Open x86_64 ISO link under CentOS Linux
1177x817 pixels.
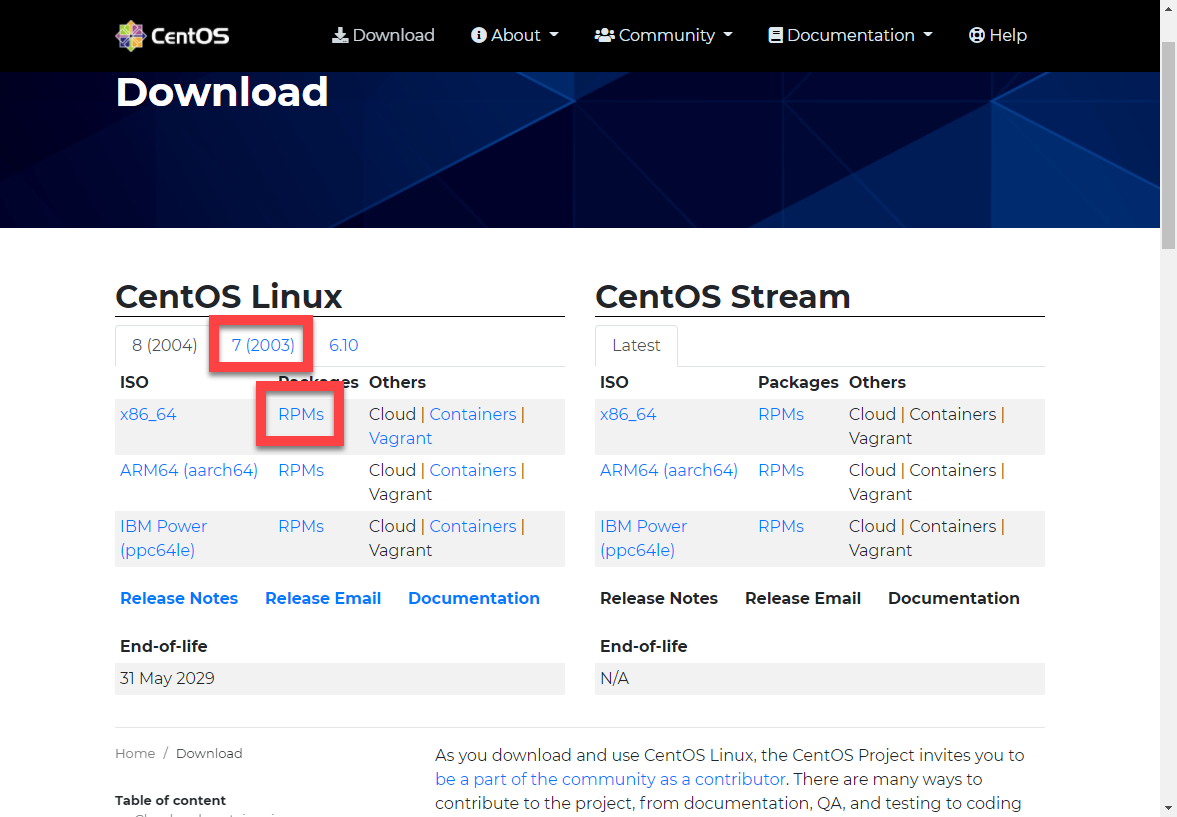pyautogui.click(x=148, y=415)
